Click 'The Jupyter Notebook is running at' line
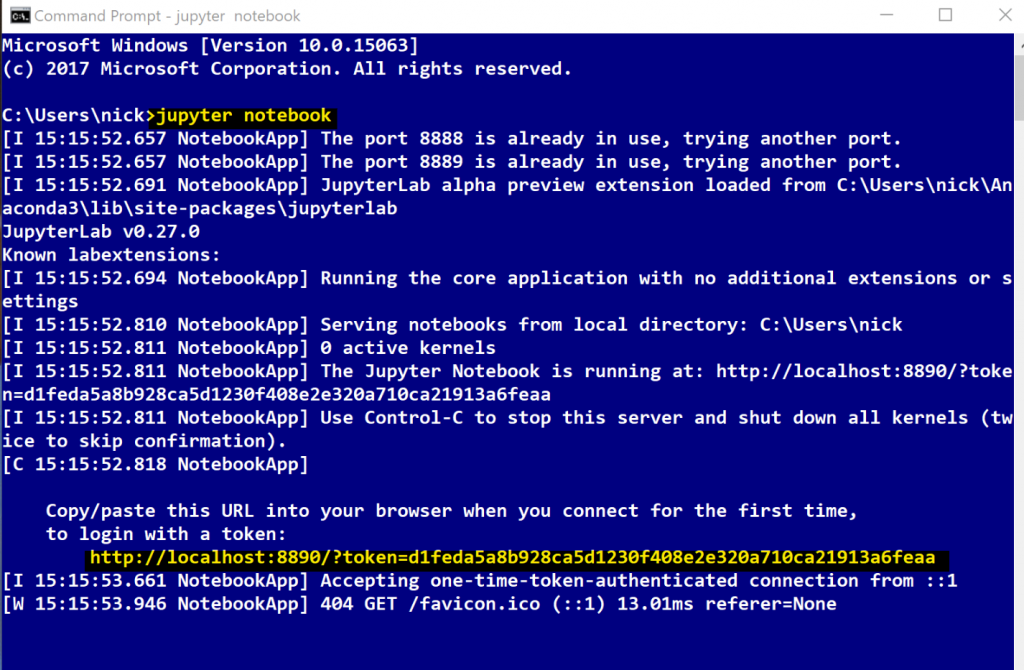 507,372
